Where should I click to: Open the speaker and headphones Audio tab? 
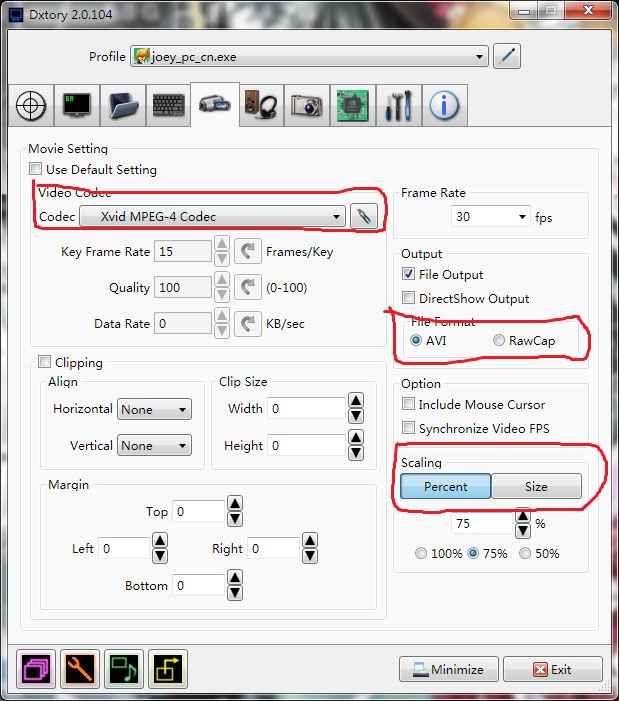point(261,106)
